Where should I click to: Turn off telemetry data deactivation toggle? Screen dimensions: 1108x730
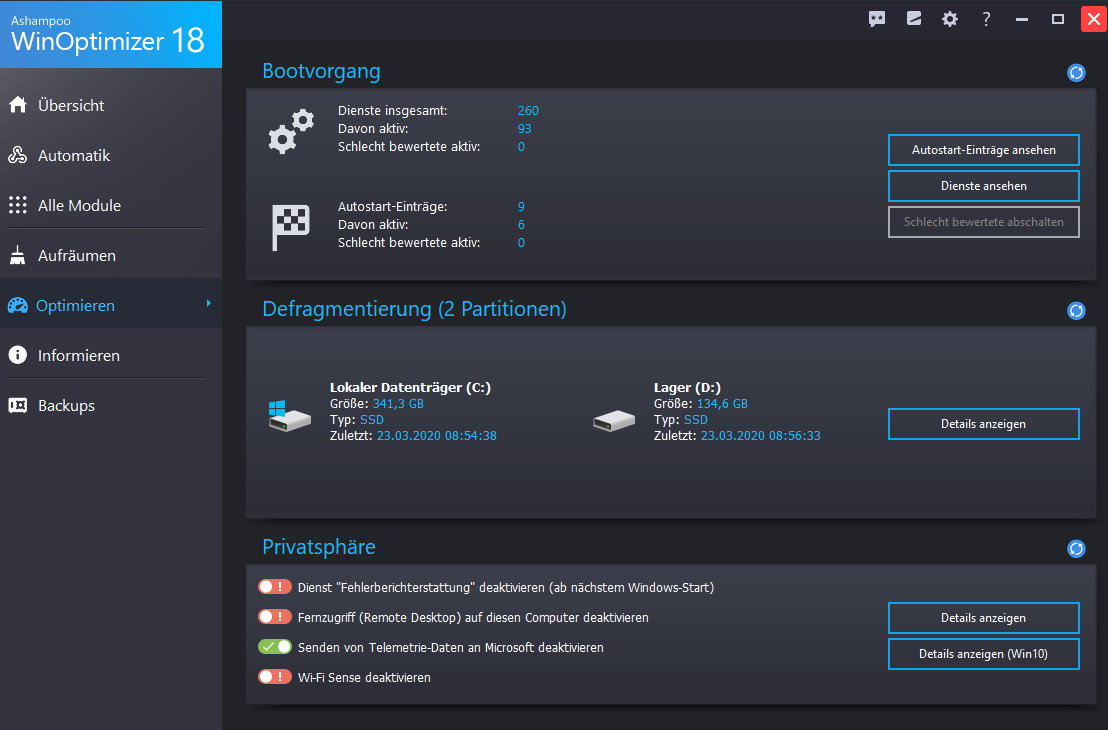(x=275, y=647)
